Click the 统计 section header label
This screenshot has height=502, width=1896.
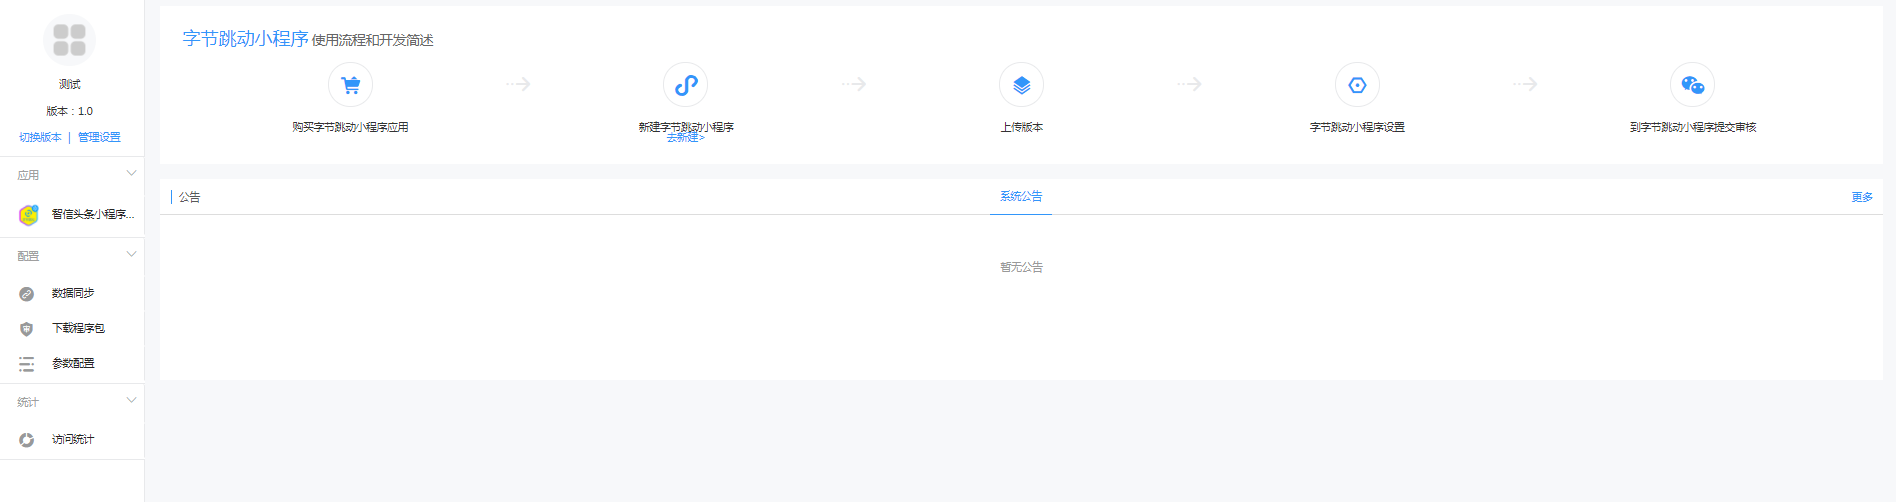point(28,402)
